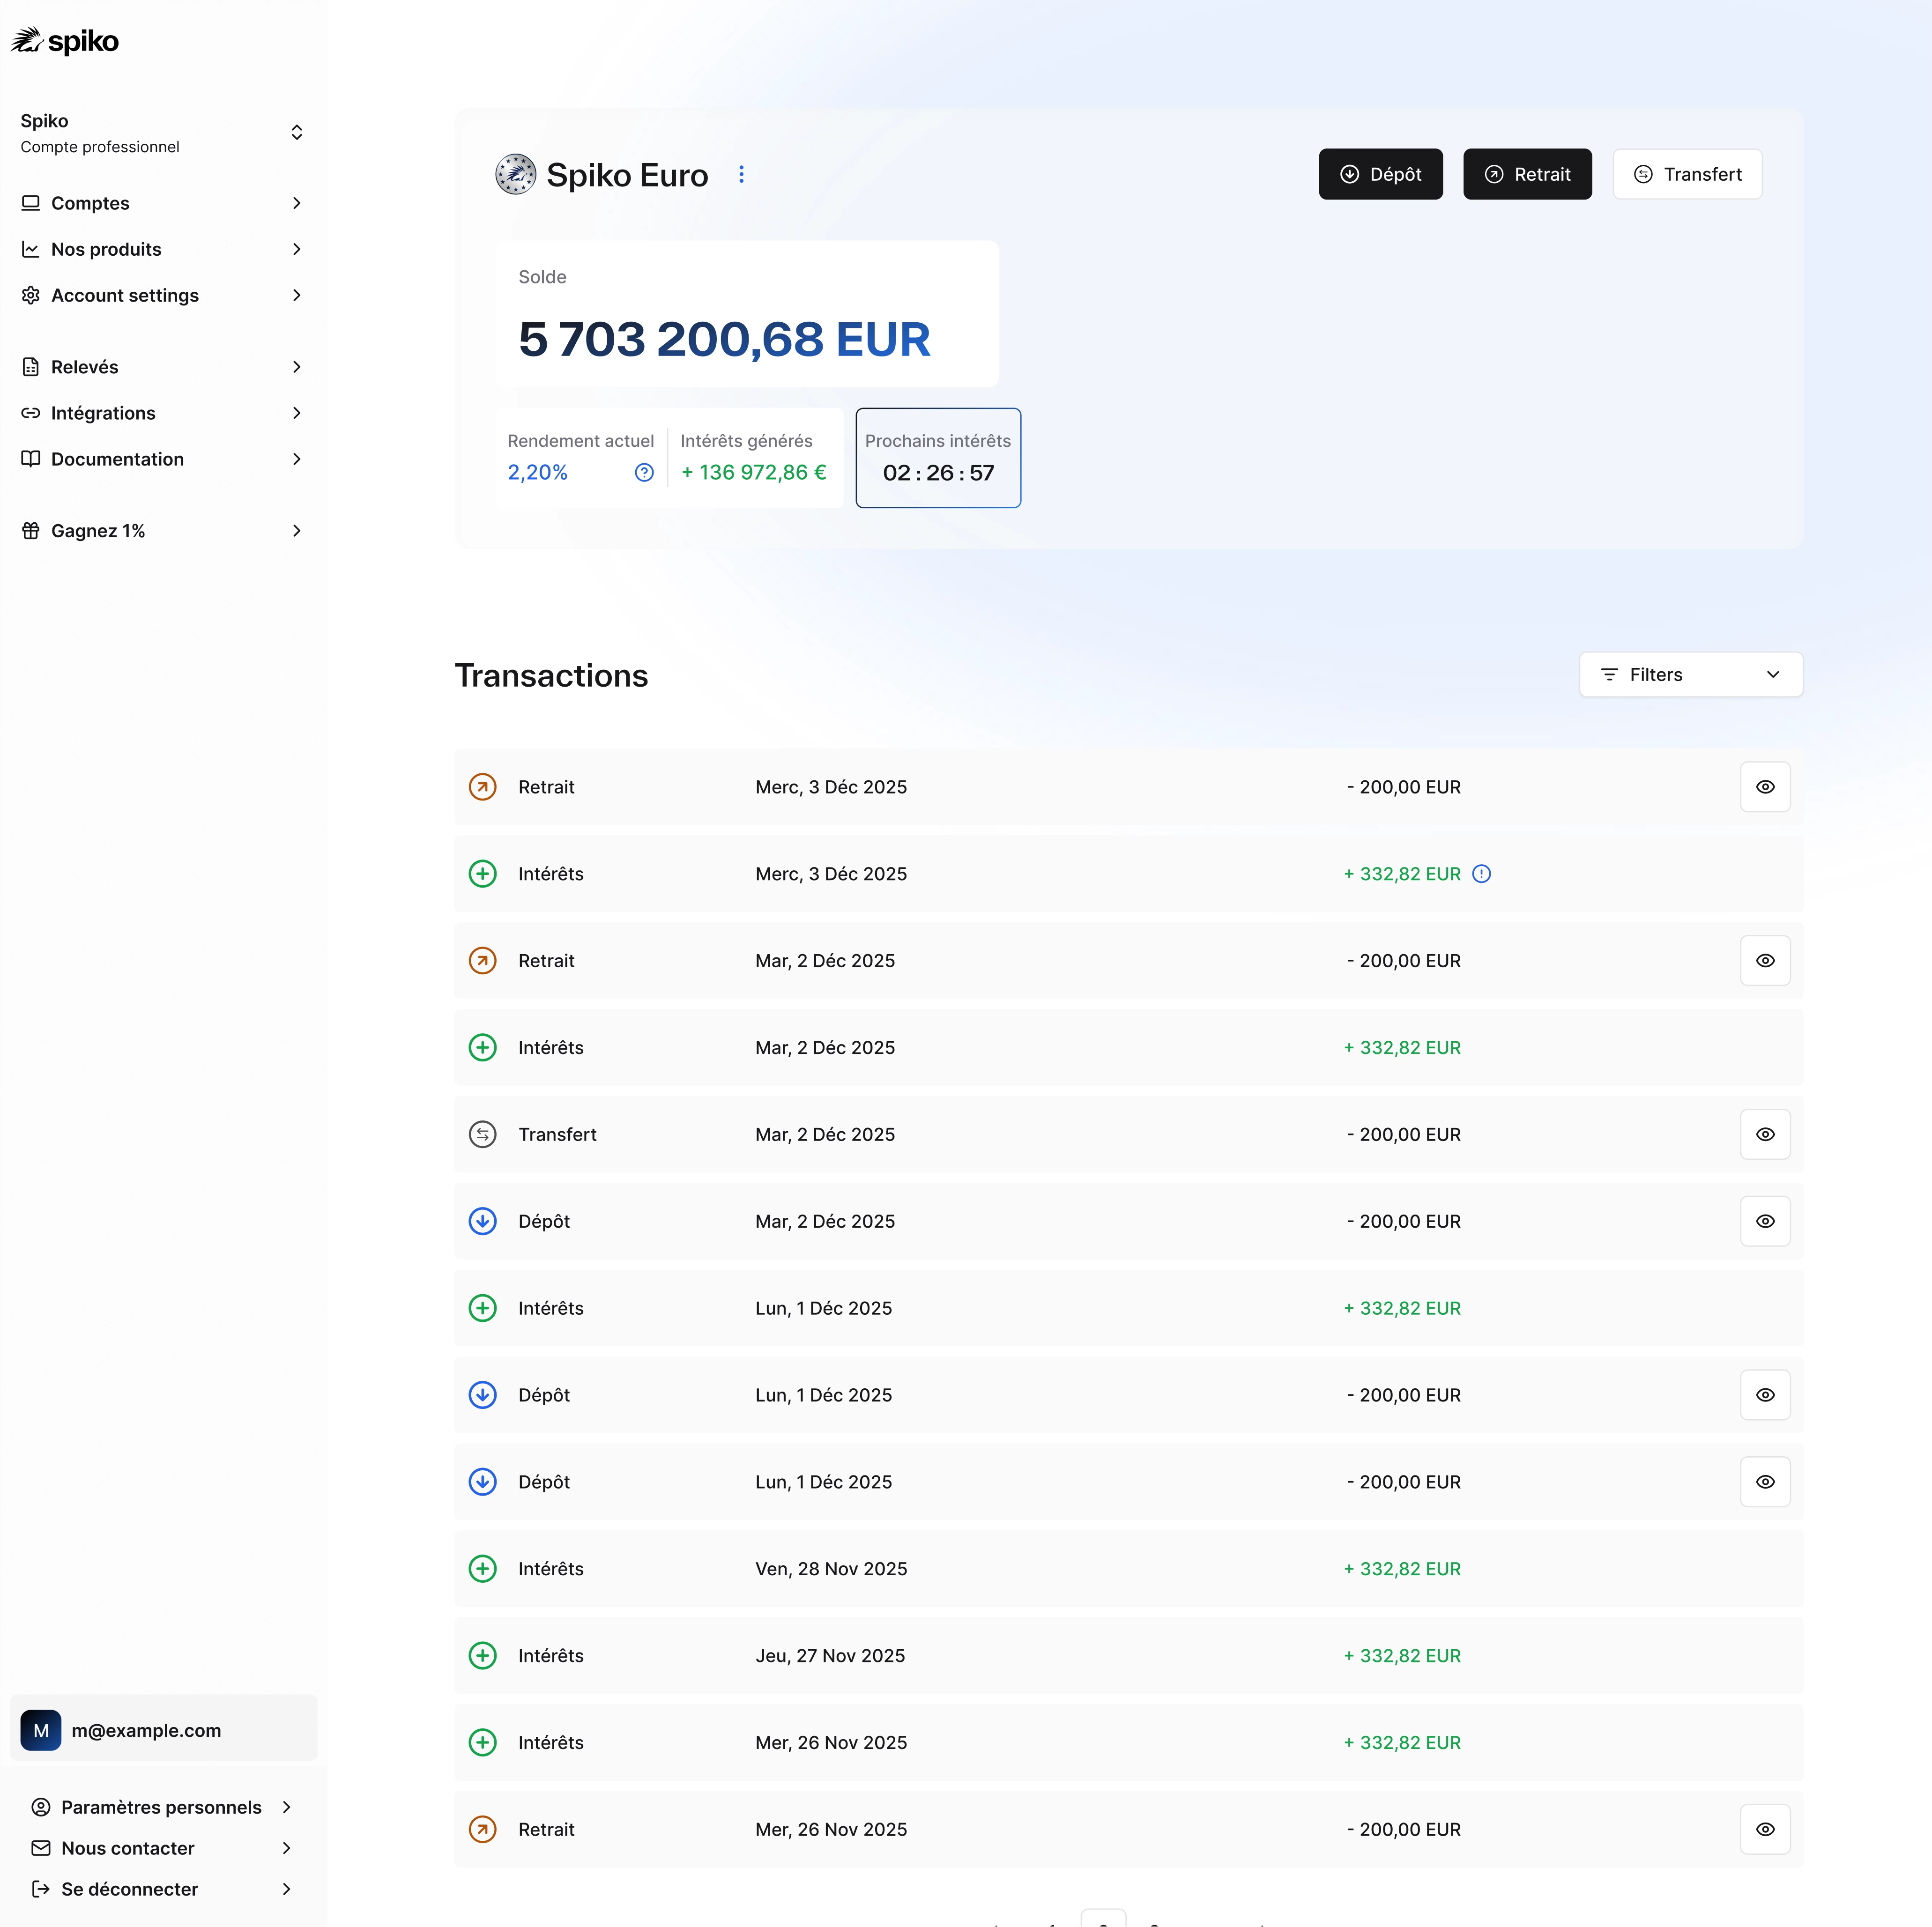Click the Prochains intérêts countdown card
1932x1927 pixels.
937,457
